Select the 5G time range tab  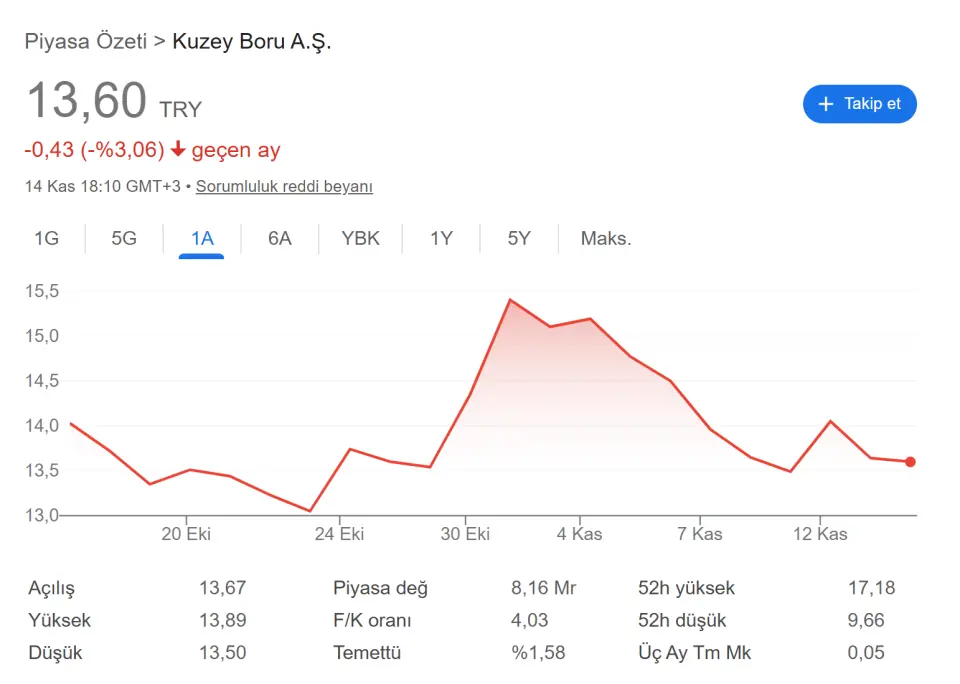pos(124,238)
